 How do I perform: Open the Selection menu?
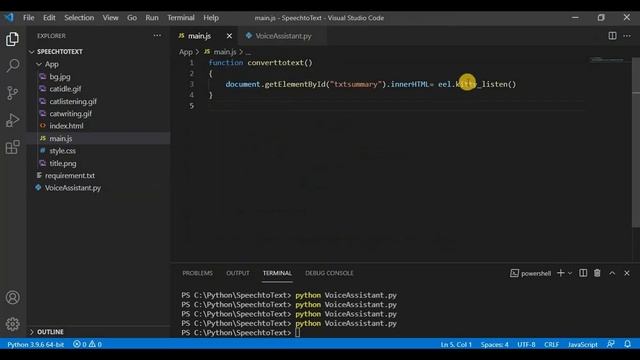tap(79, 18)
